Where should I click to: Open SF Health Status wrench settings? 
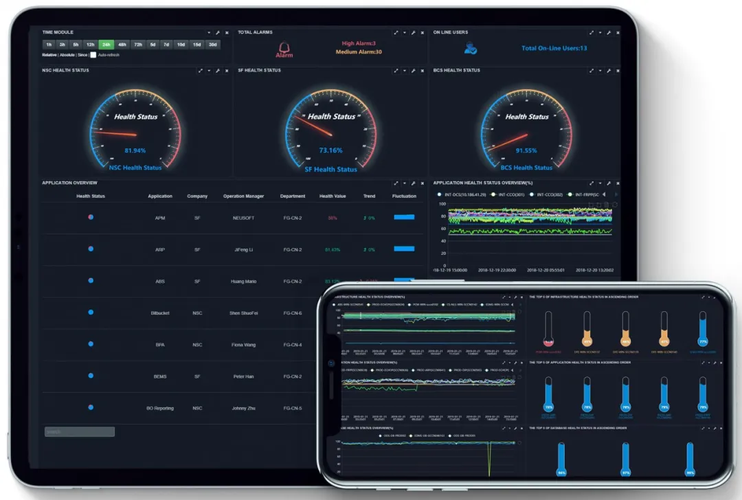click(413, 70)
